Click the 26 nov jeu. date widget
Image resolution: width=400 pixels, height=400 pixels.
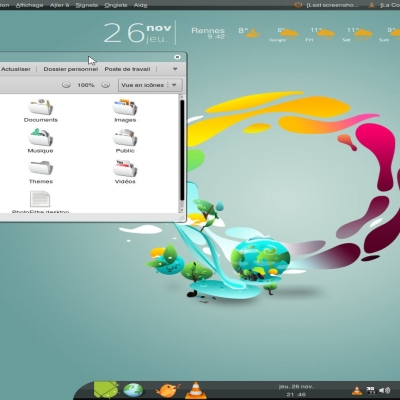coord(140,33)
